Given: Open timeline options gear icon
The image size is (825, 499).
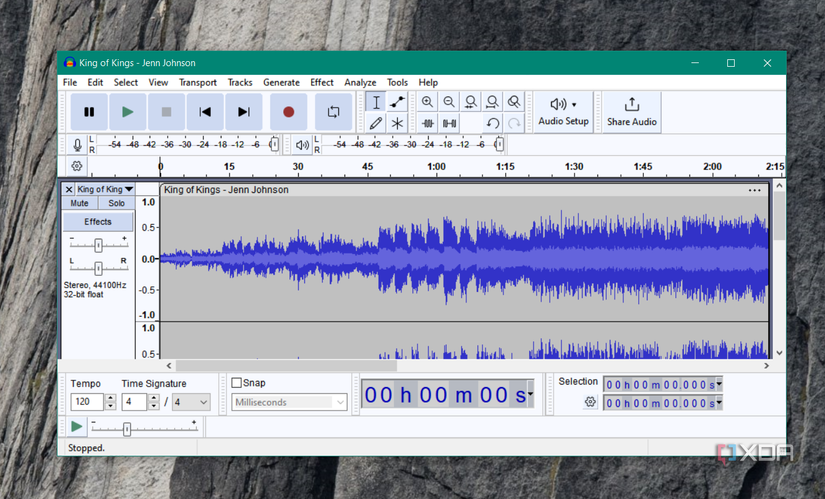Looking at the screenshot, I should pyautogui.click(x=77, y=166).
